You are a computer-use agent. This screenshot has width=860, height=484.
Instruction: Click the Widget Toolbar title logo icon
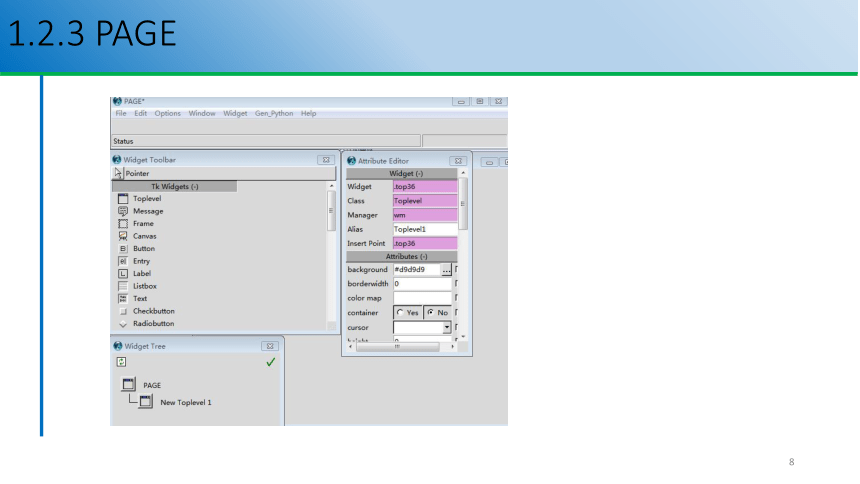[117, 160]
